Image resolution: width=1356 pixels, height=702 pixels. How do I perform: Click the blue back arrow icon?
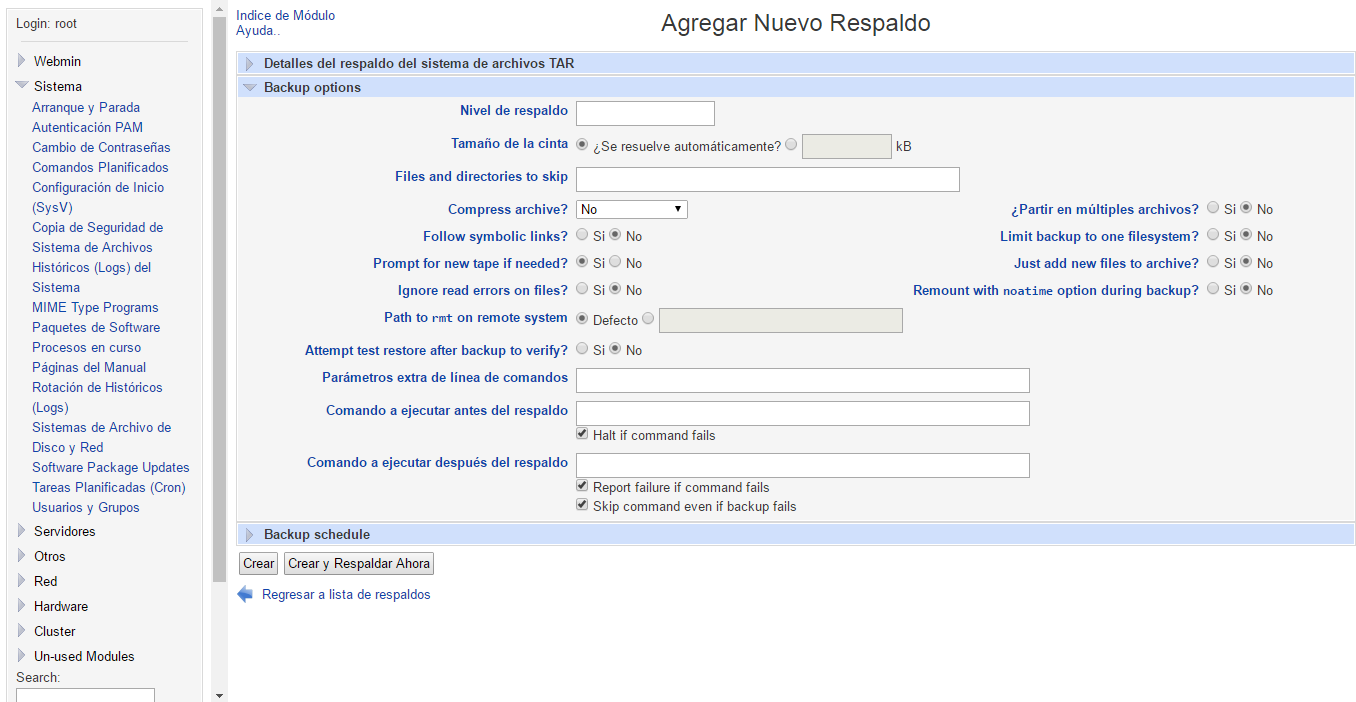(245, 594)
